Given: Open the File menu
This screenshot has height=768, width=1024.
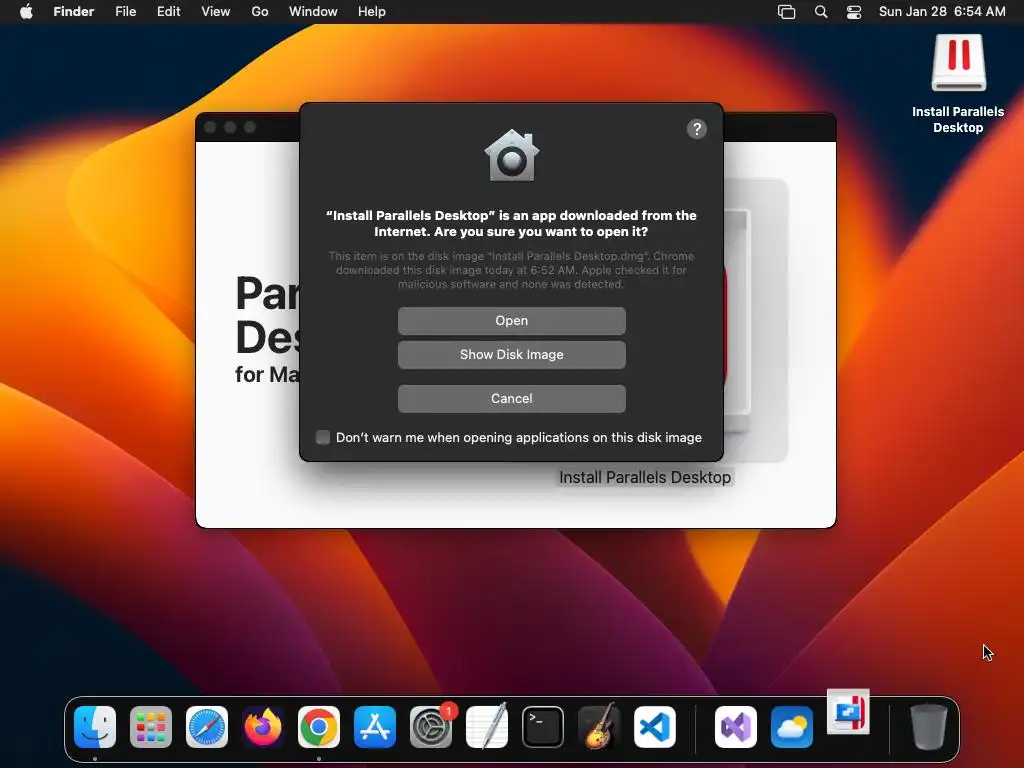Looking at the screenshot, I should (x=125, y=11).
